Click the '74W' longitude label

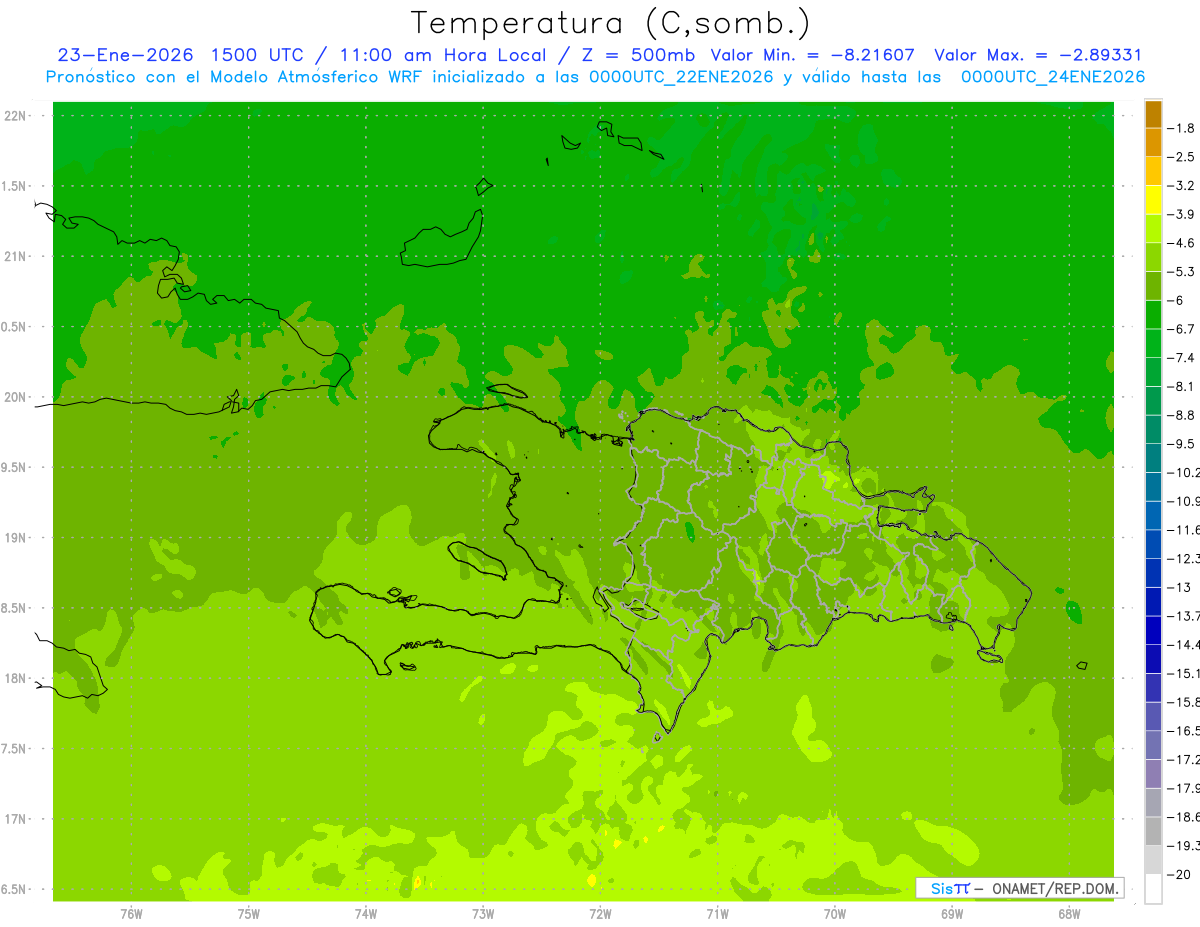(366, 913)
